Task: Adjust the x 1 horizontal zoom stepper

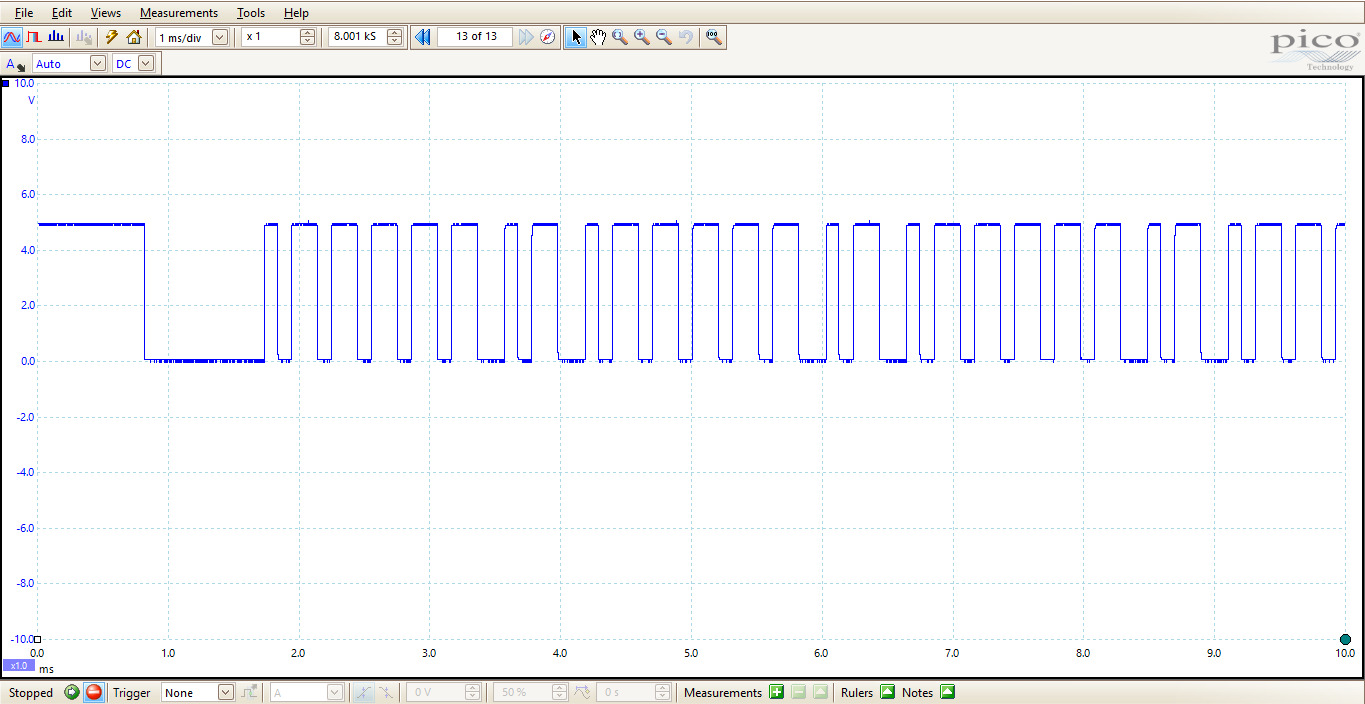Action: point(307,37)
